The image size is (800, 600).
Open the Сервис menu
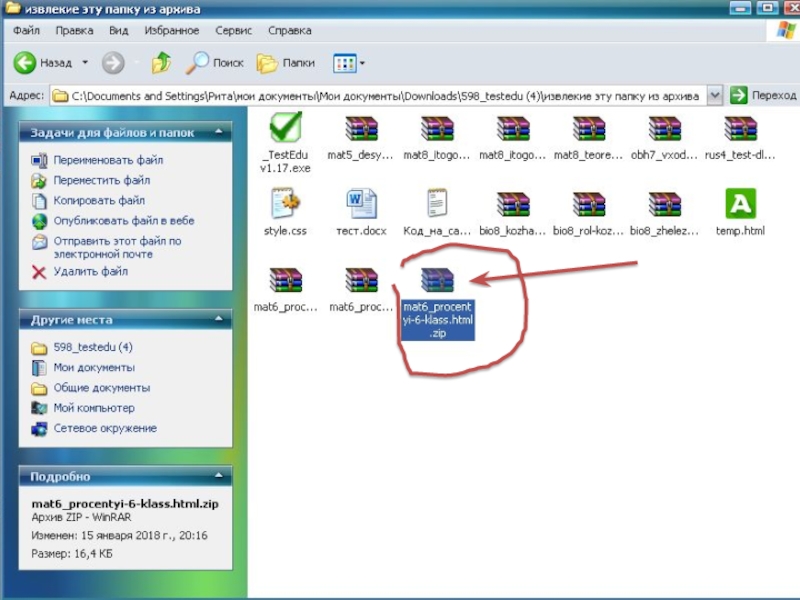[x=233, y=31]
